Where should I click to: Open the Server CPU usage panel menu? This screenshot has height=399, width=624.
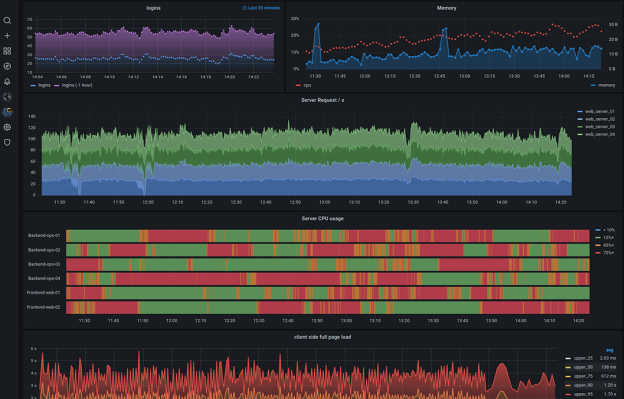pos(322,218)
